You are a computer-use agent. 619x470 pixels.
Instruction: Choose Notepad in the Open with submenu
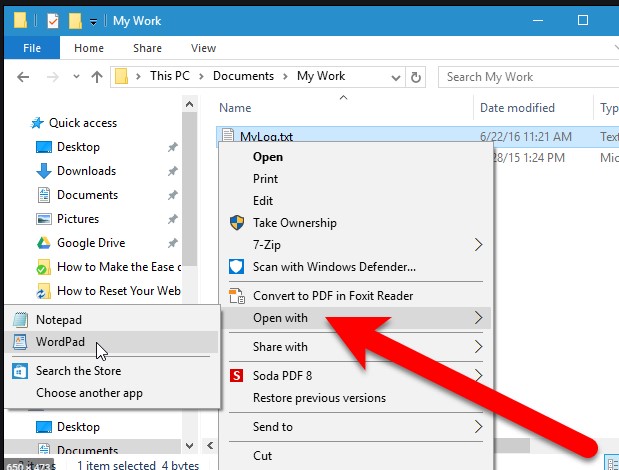tap(113, 320)
